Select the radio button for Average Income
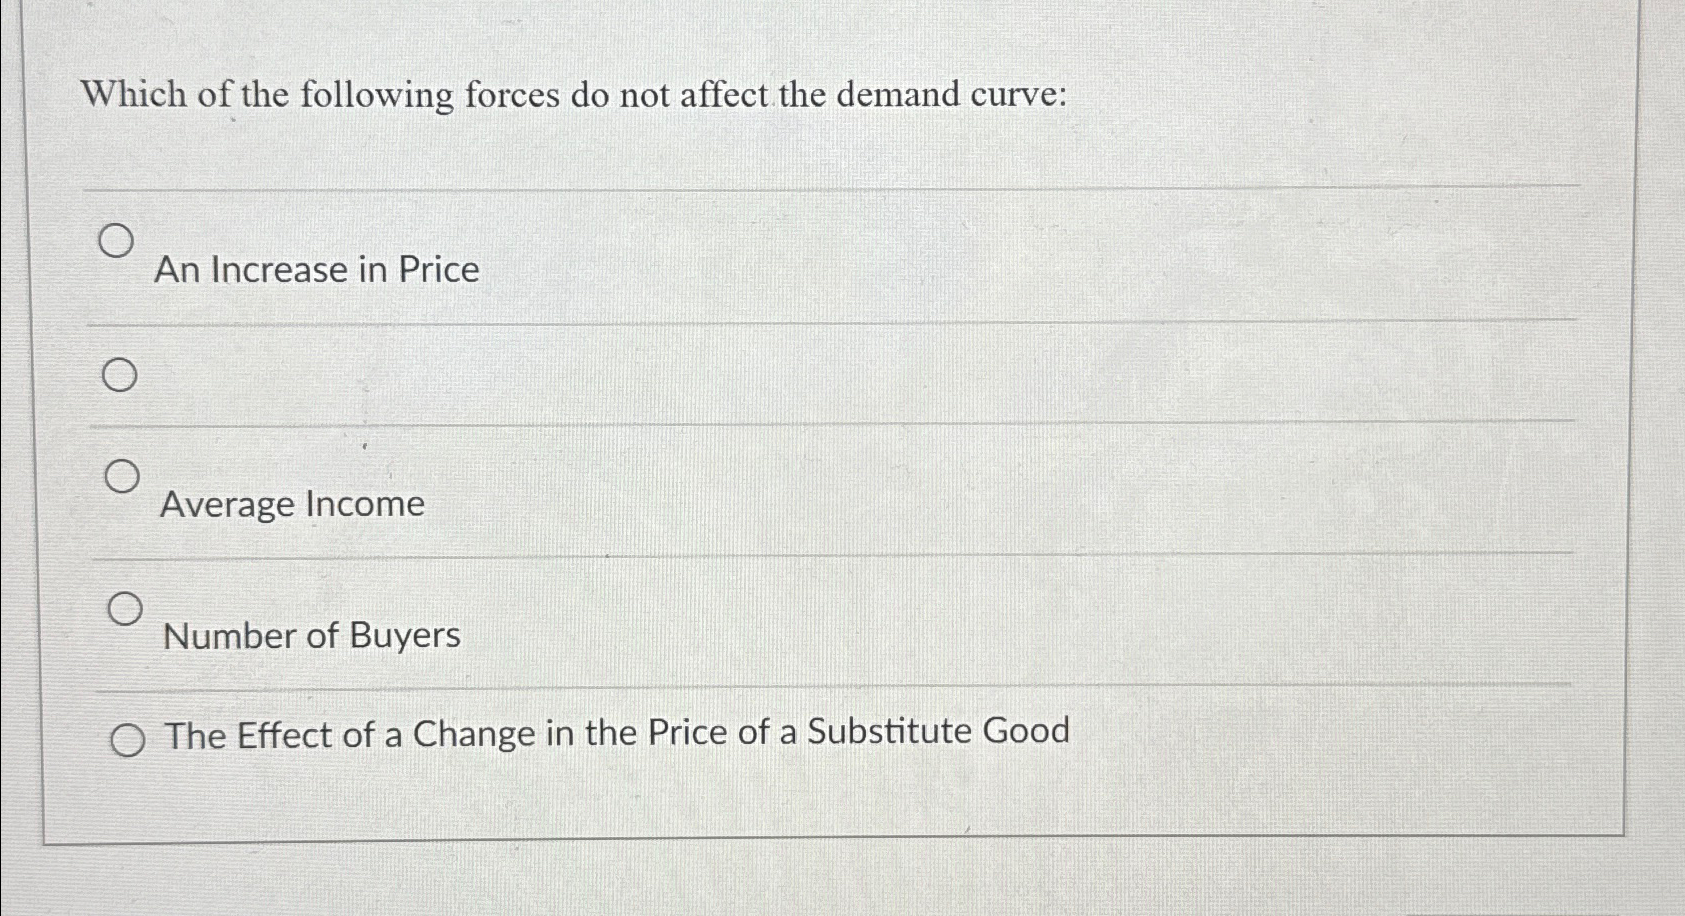1685x916 pixels. coord(122,475)
